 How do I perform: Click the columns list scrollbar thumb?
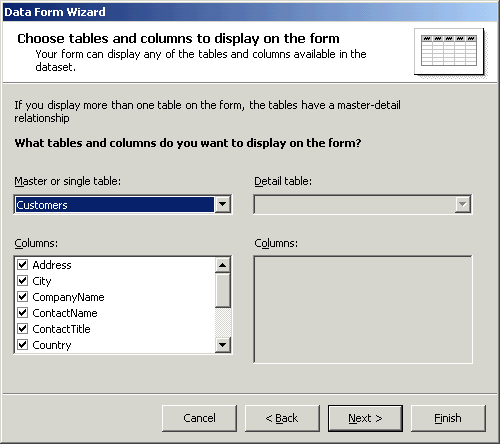tap(222, 290)
